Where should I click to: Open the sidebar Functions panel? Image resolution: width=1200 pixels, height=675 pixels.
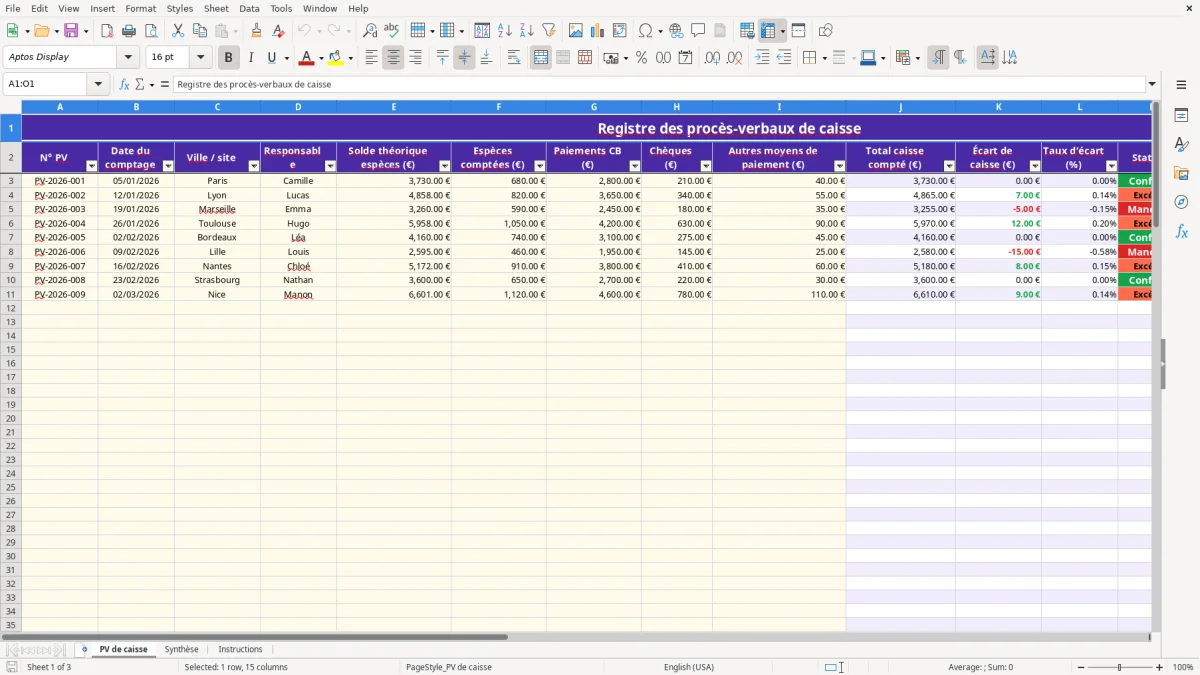(1181, 231)
